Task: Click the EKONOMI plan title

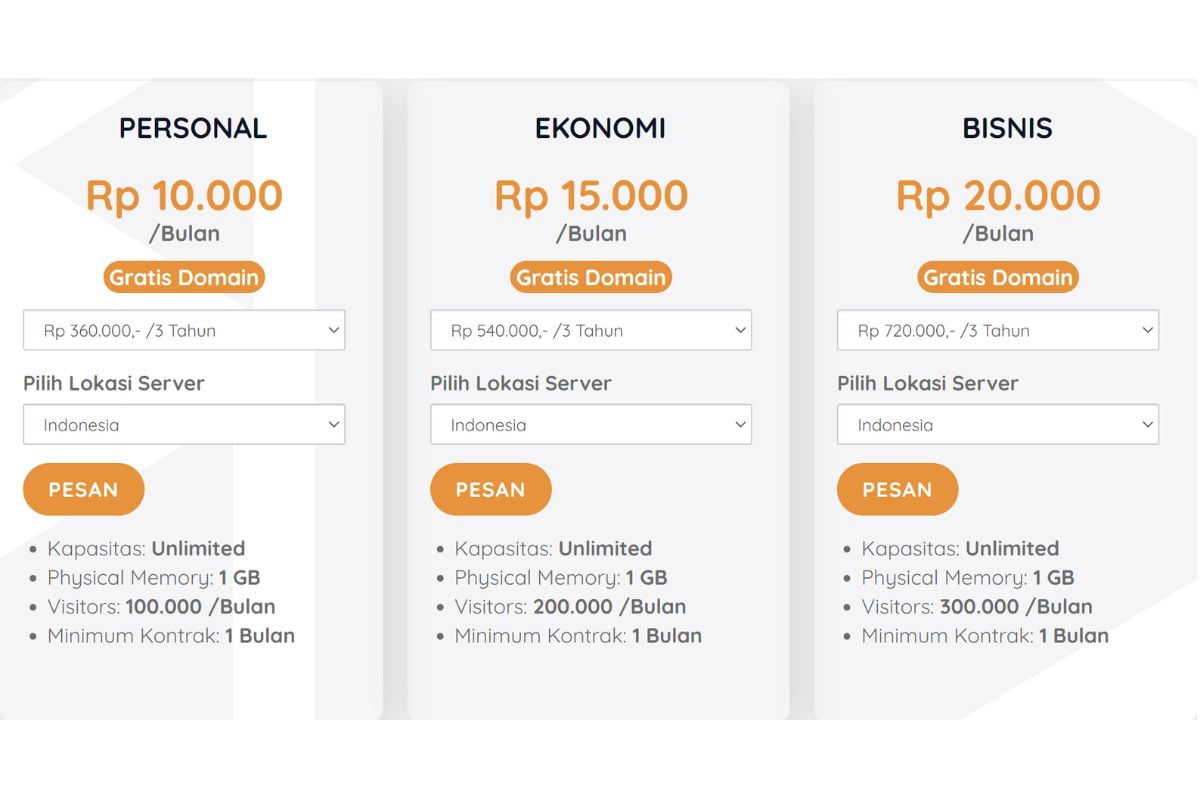Action: pos(600,127)
